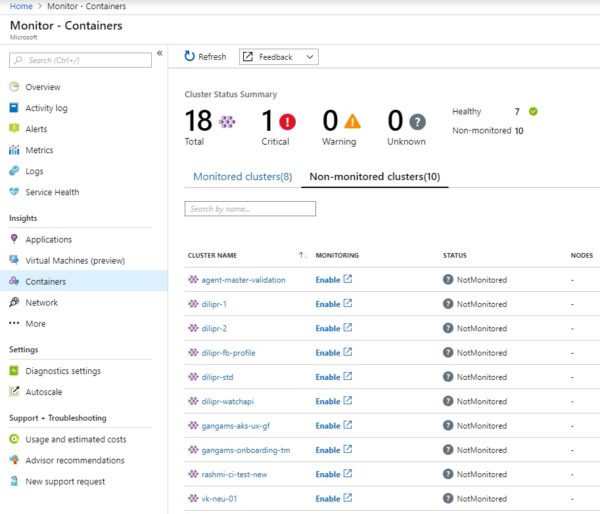Image resolution: width=600 pixels, height=514 pixels.
Task: Click the NODES column header
Action: (582, 255)
